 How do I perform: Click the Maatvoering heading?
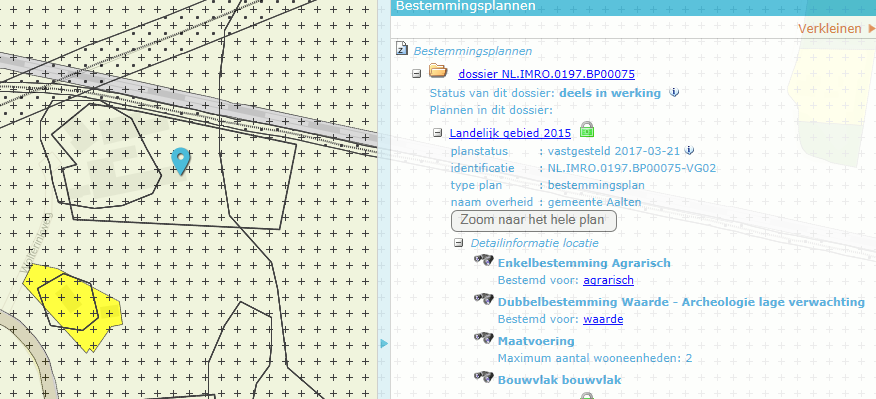coord(536,341)
